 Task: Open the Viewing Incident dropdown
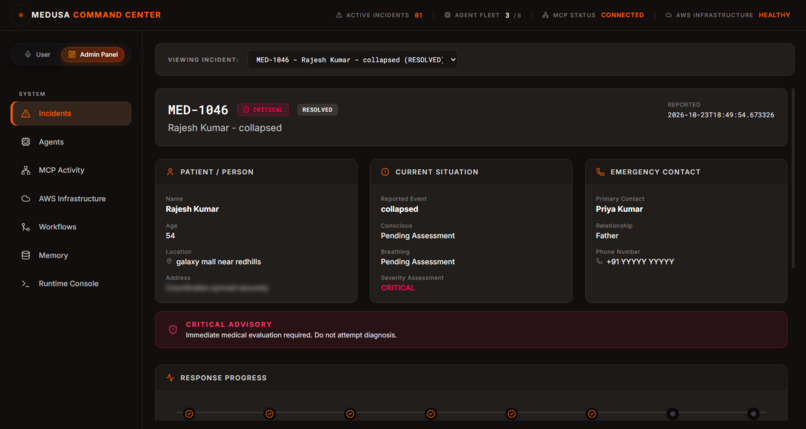[353, 60]
